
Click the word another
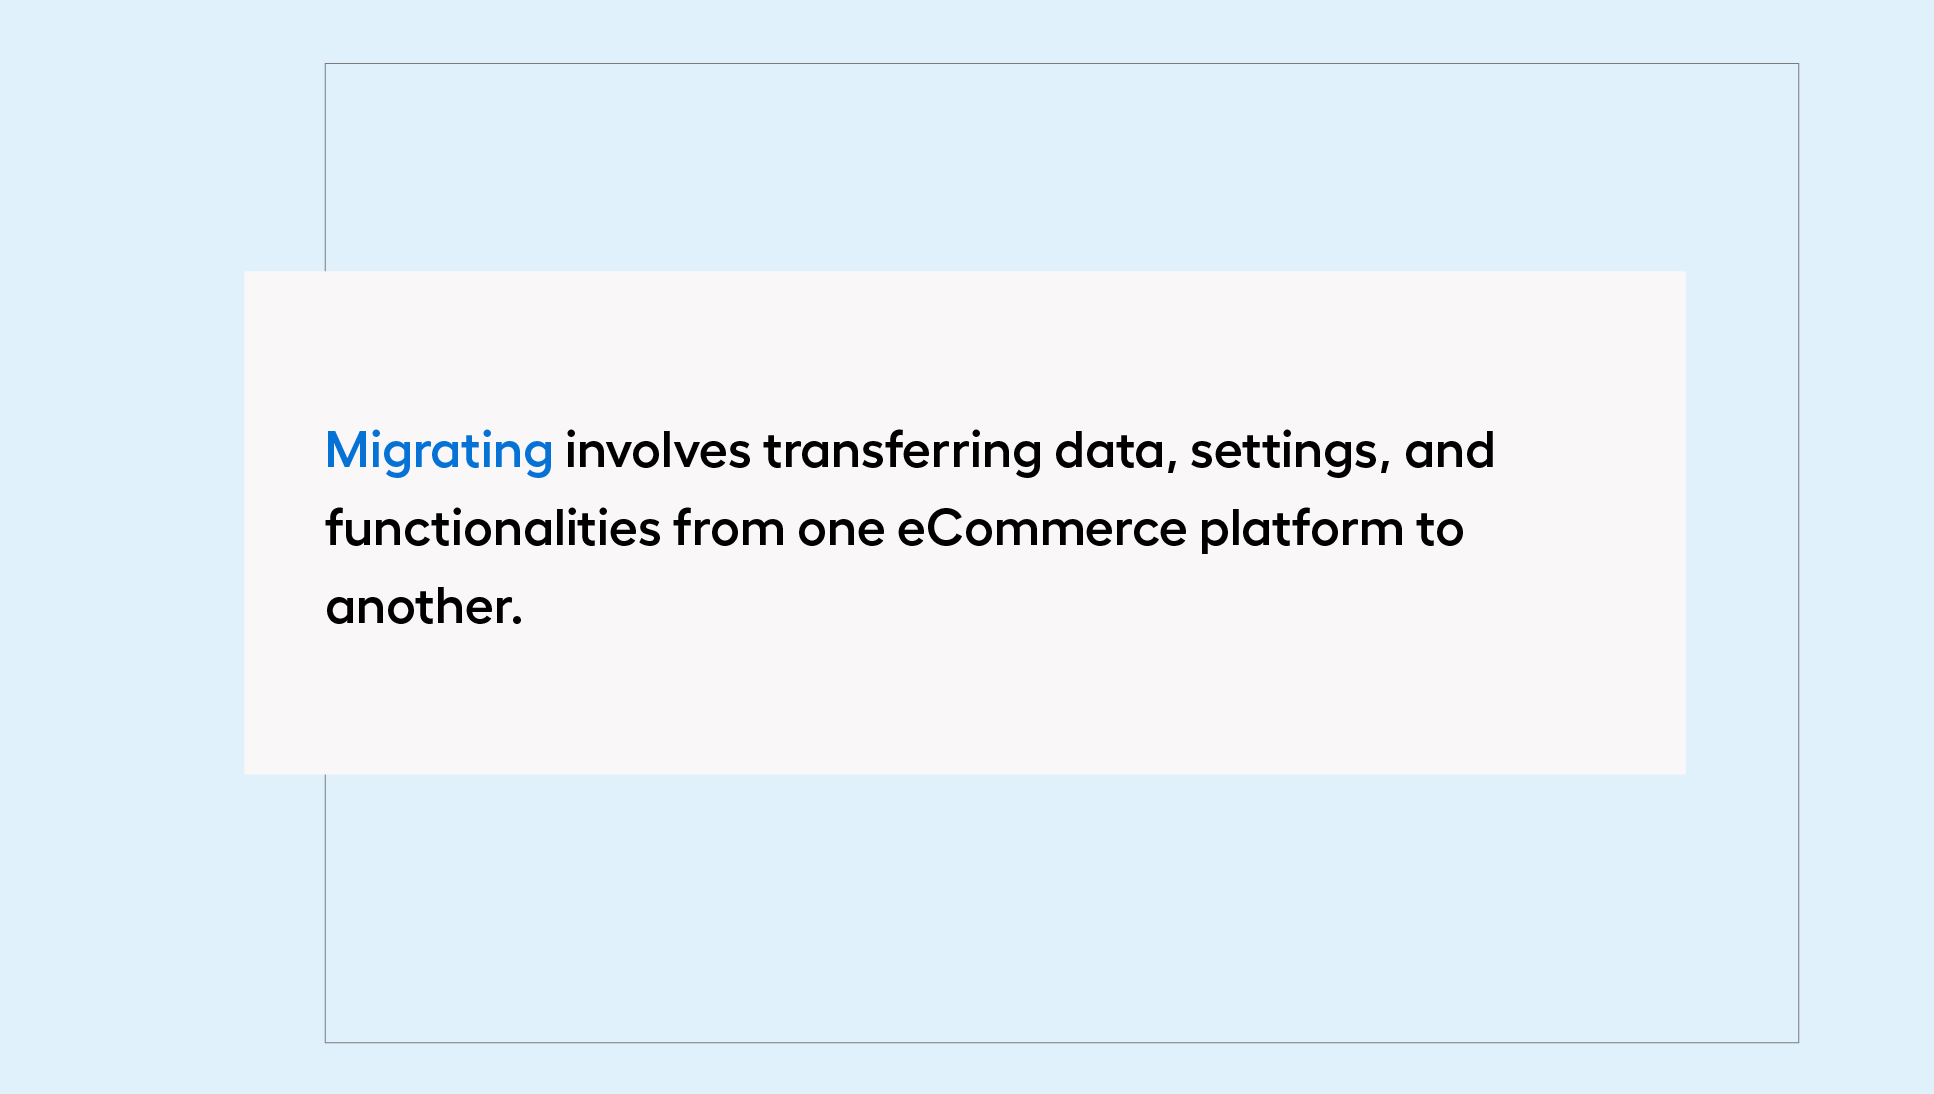(419, 606)
